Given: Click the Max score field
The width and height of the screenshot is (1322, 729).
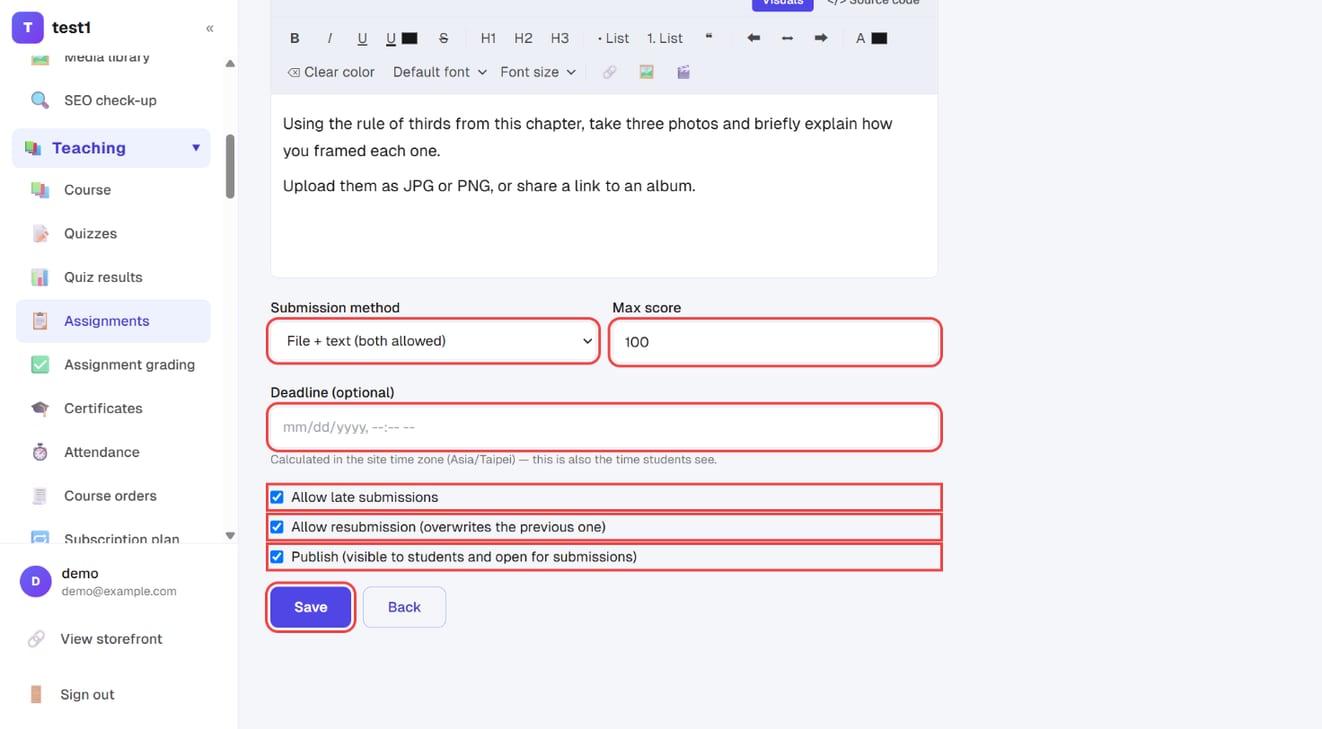Looking at the screenshot, I should (x=775, y=342).
